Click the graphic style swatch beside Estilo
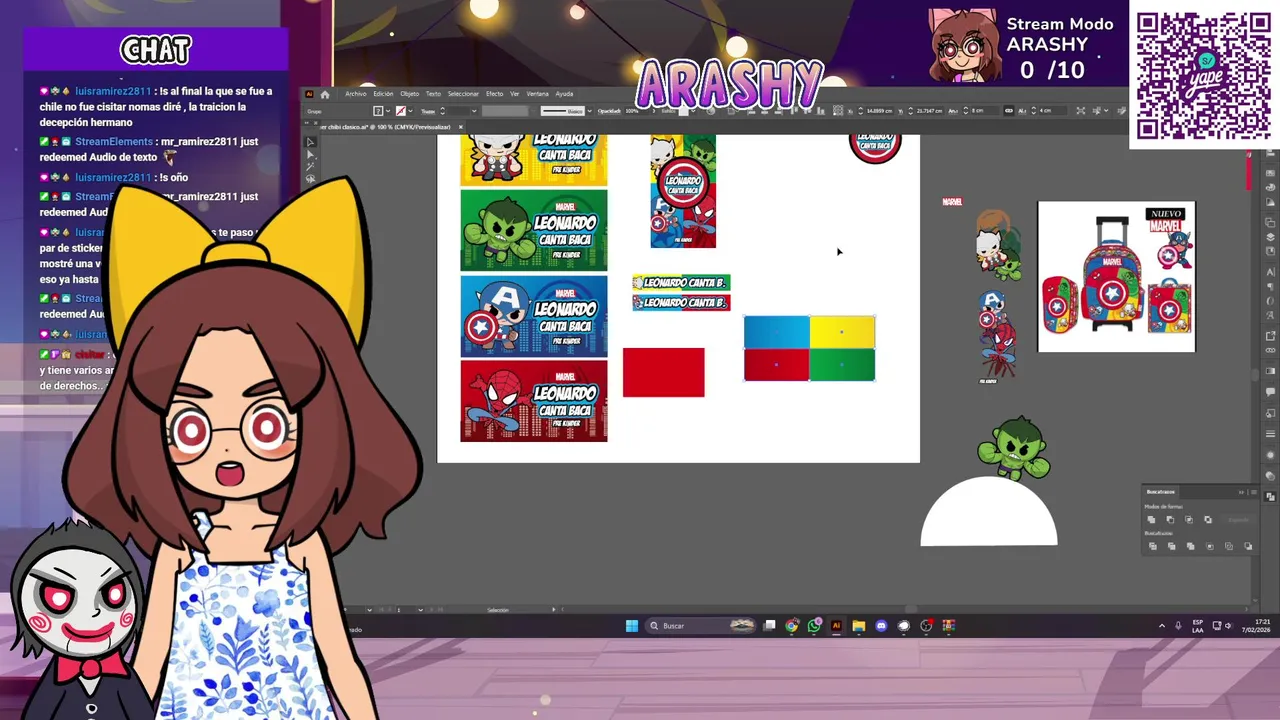The width and height of the screenshot is (1280, 720). pyautogui.click(x=684, y=111)
